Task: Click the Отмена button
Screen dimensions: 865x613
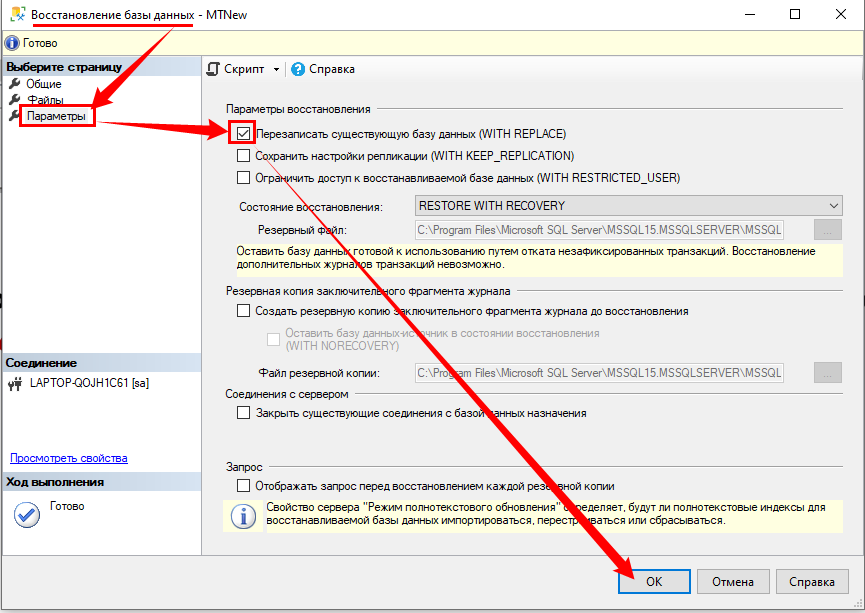Action: (x=732, y=582)
